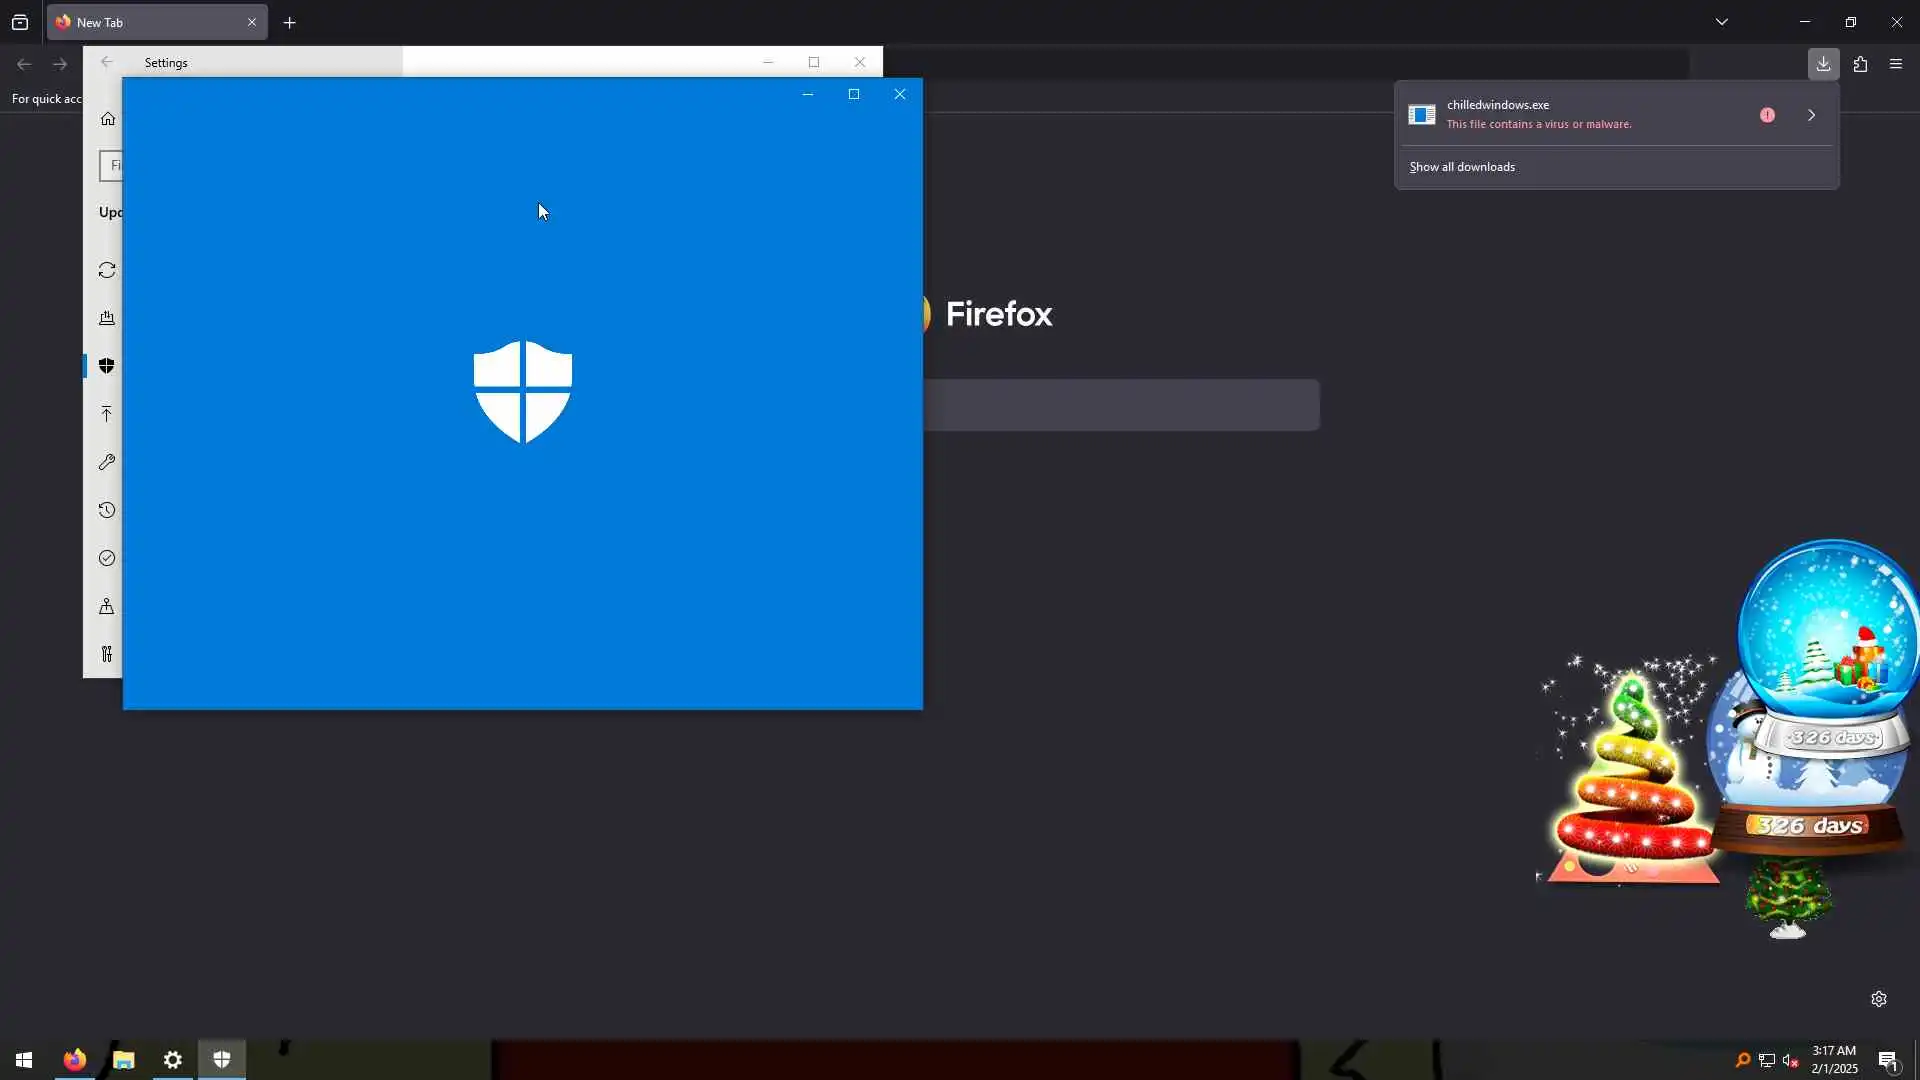This screenshot has width=1920, height=1080.
Task: Open new tab personalize gear icon
Action: pyautogui.click(x=1879, y=999)
